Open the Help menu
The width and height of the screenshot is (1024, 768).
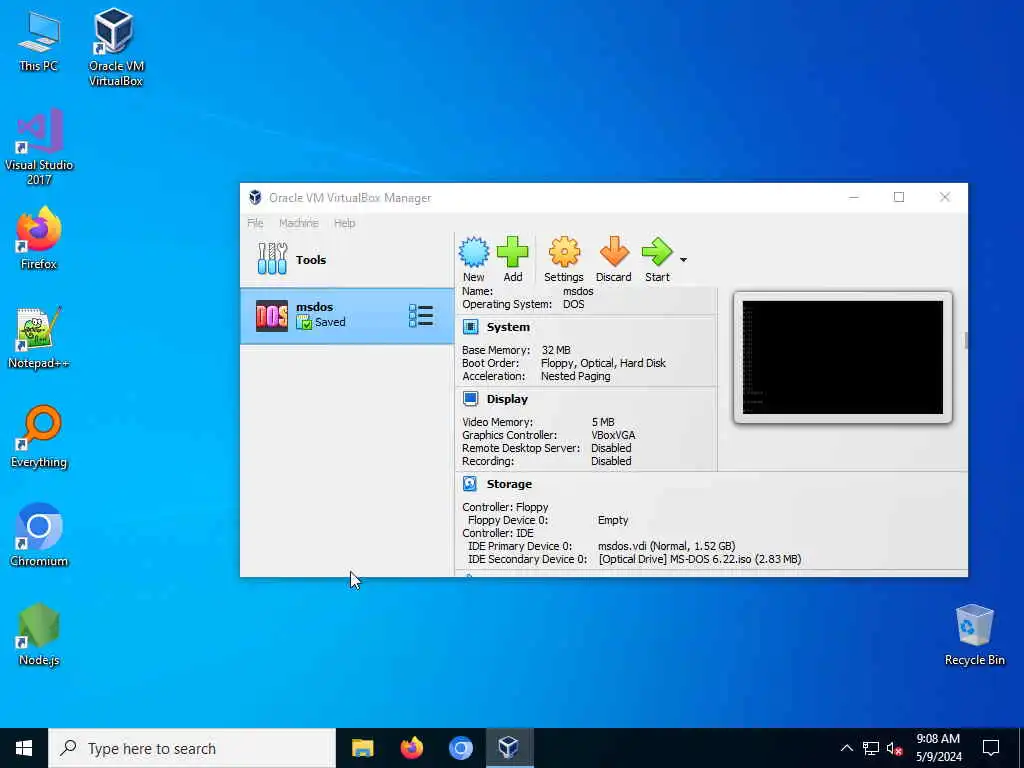point(345,223)
